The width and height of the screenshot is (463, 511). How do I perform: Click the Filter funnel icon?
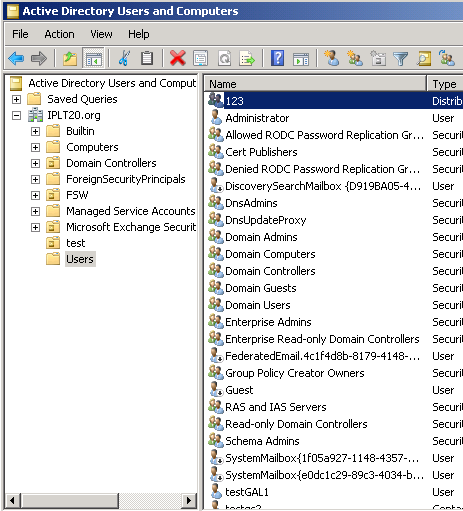click(400, 59)
